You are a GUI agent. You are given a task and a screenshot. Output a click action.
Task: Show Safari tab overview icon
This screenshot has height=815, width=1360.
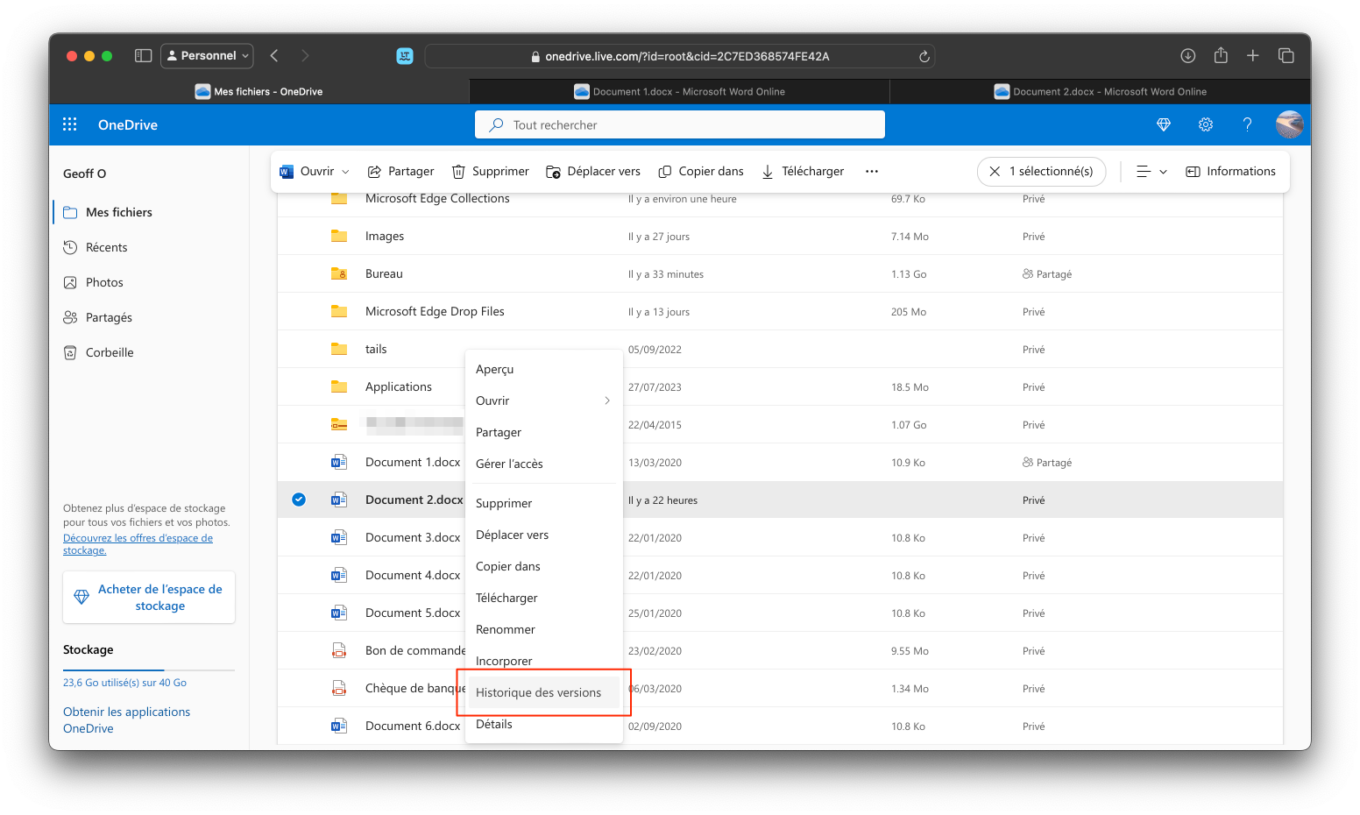[x=1286, y=56]
